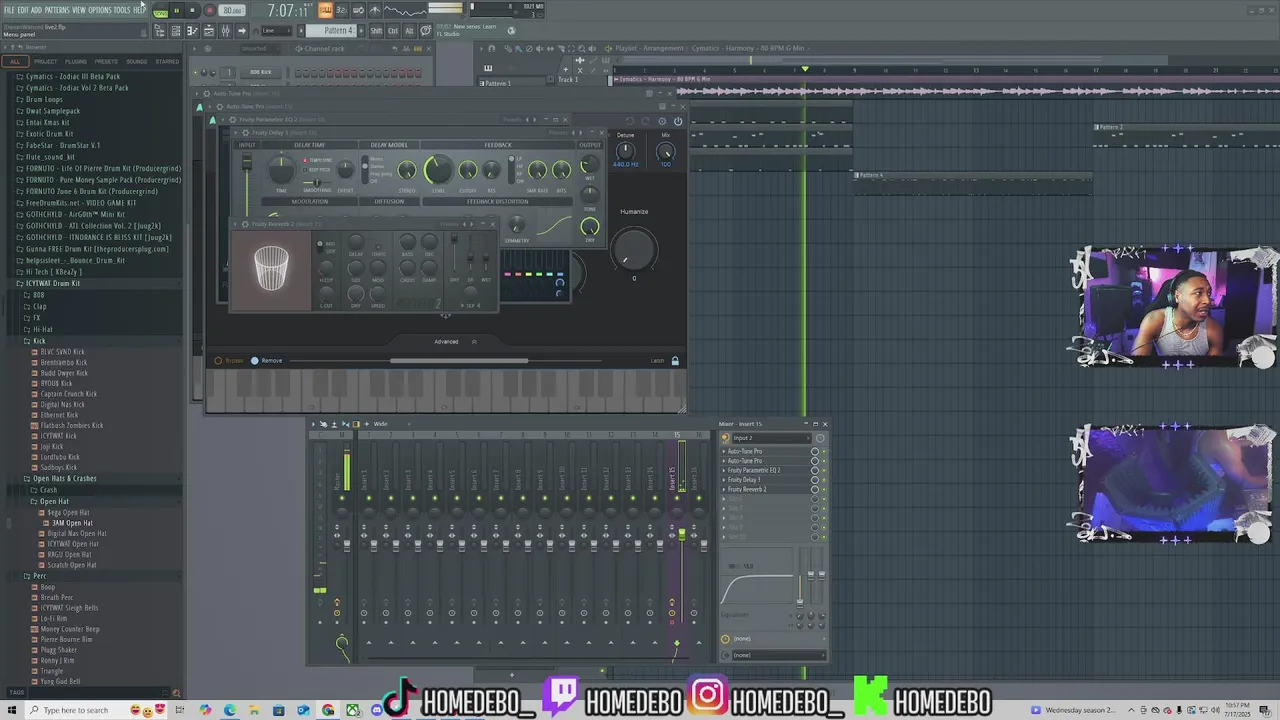Click the Auto-Tune Detune knob

(625, 151)
